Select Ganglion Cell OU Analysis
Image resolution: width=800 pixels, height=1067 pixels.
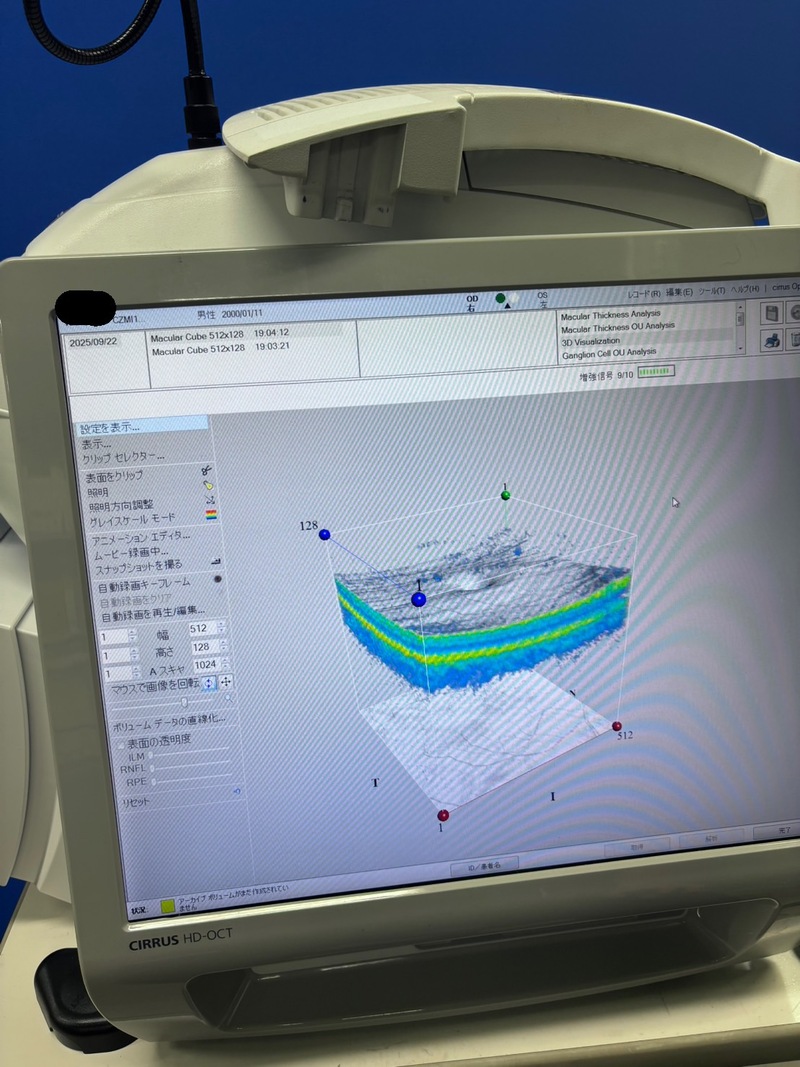click(609, 352)
